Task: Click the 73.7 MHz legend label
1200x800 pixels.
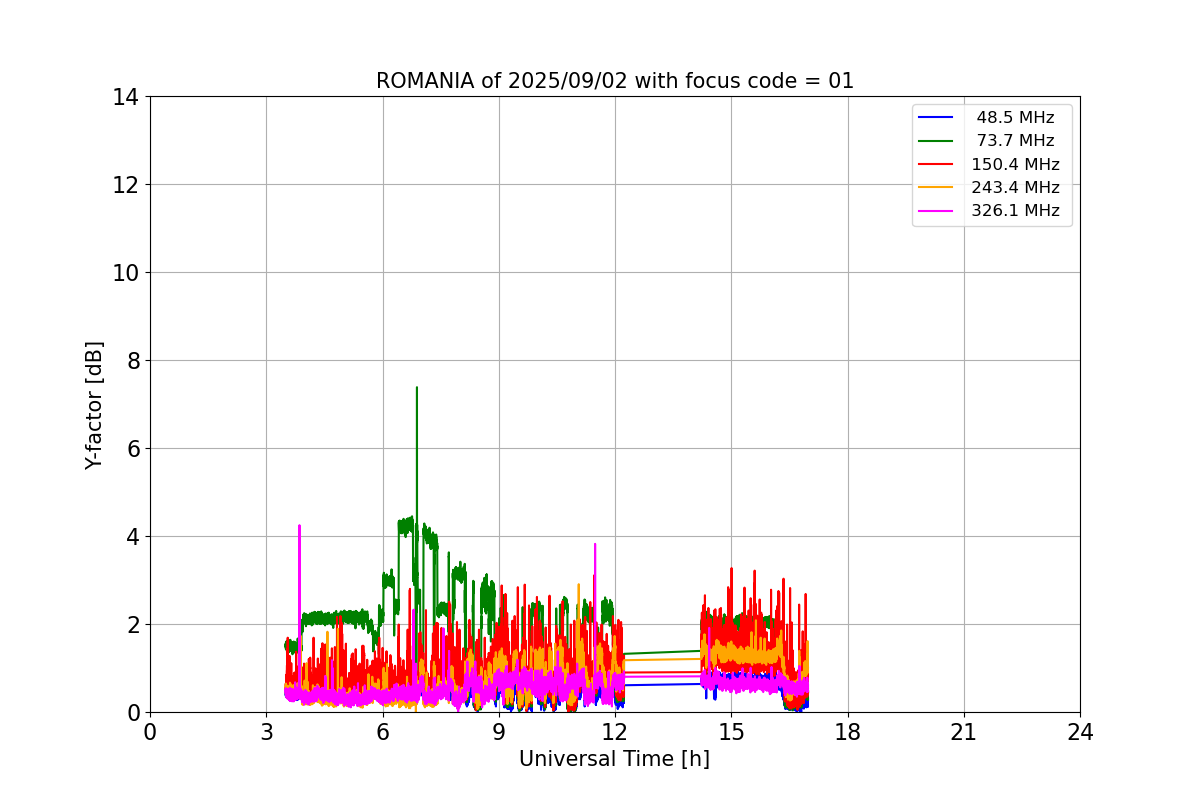Action: click(x=1015, y=141)
